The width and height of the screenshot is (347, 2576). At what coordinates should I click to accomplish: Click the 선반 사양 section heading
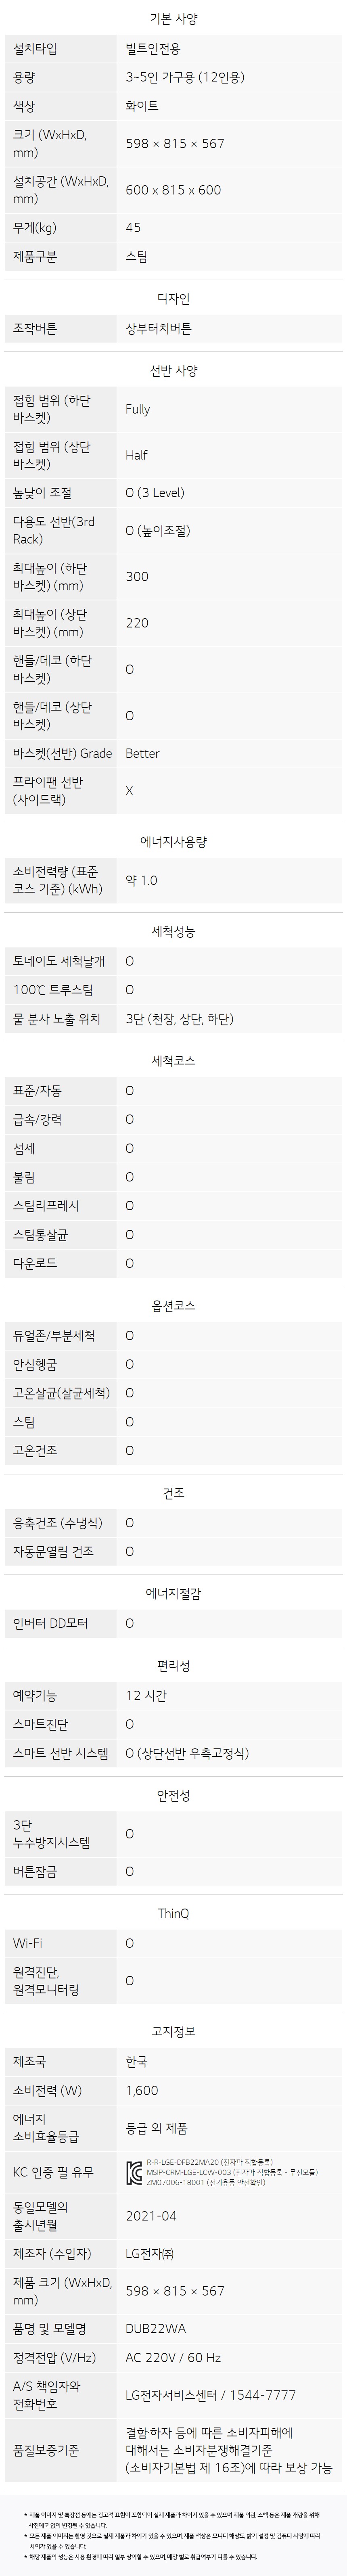point(173,370)
